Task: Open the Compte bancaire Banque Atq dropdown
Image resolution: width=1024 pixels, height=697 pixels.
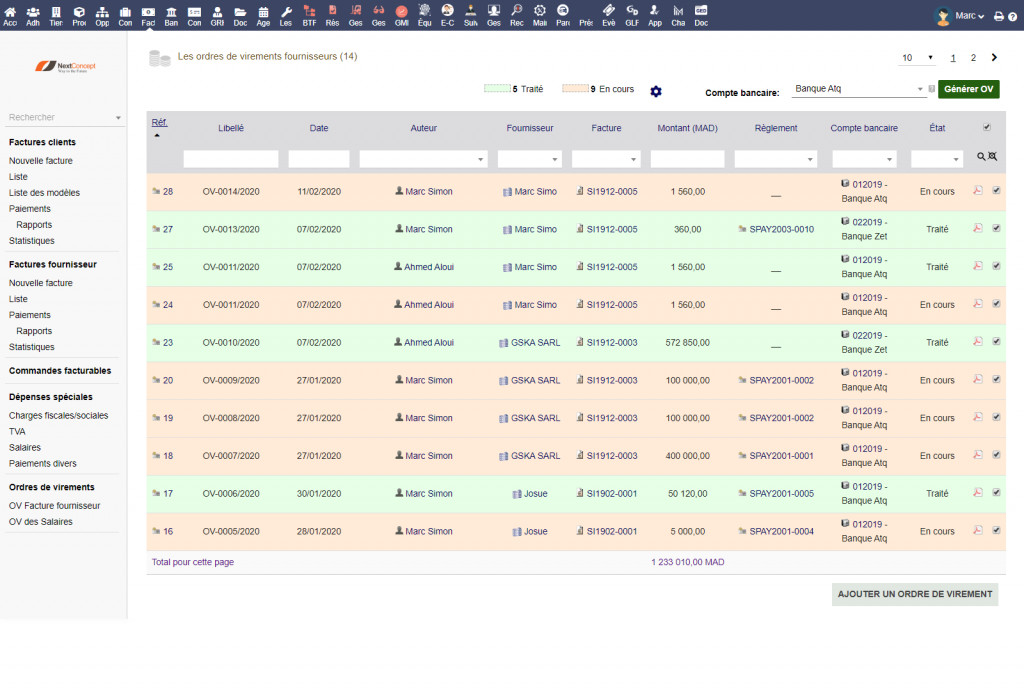Action: [x=859, y=89]
